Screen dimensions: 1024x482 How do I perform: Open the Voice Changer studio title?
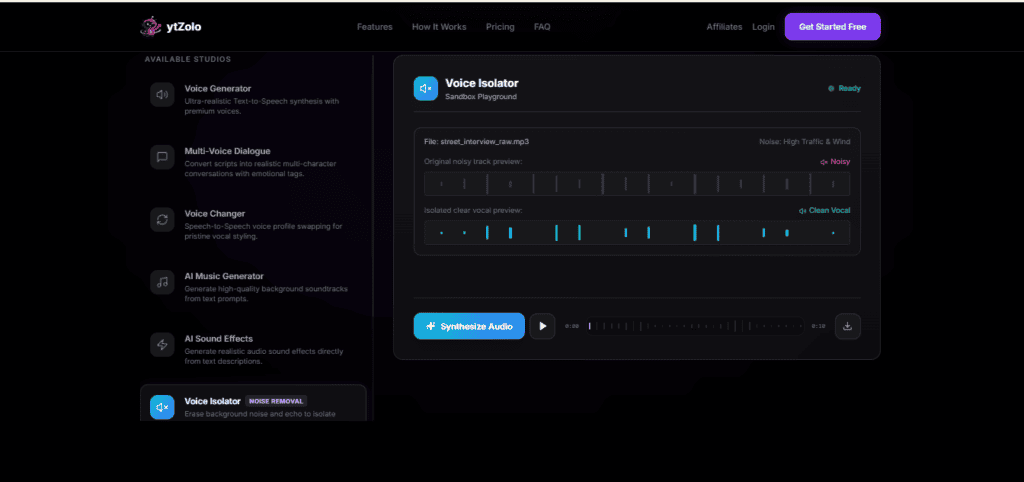click(x=215, y=214)
